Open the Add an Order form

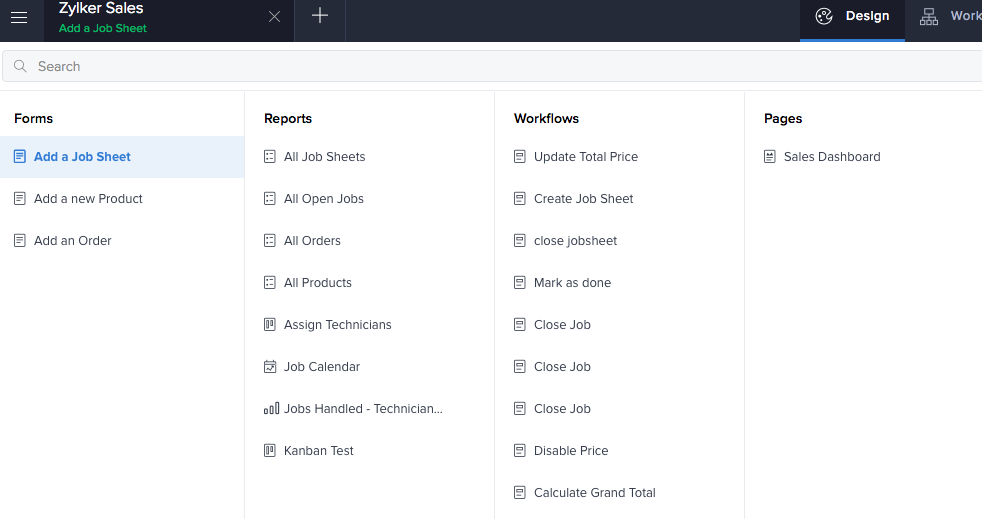[72, 241]
